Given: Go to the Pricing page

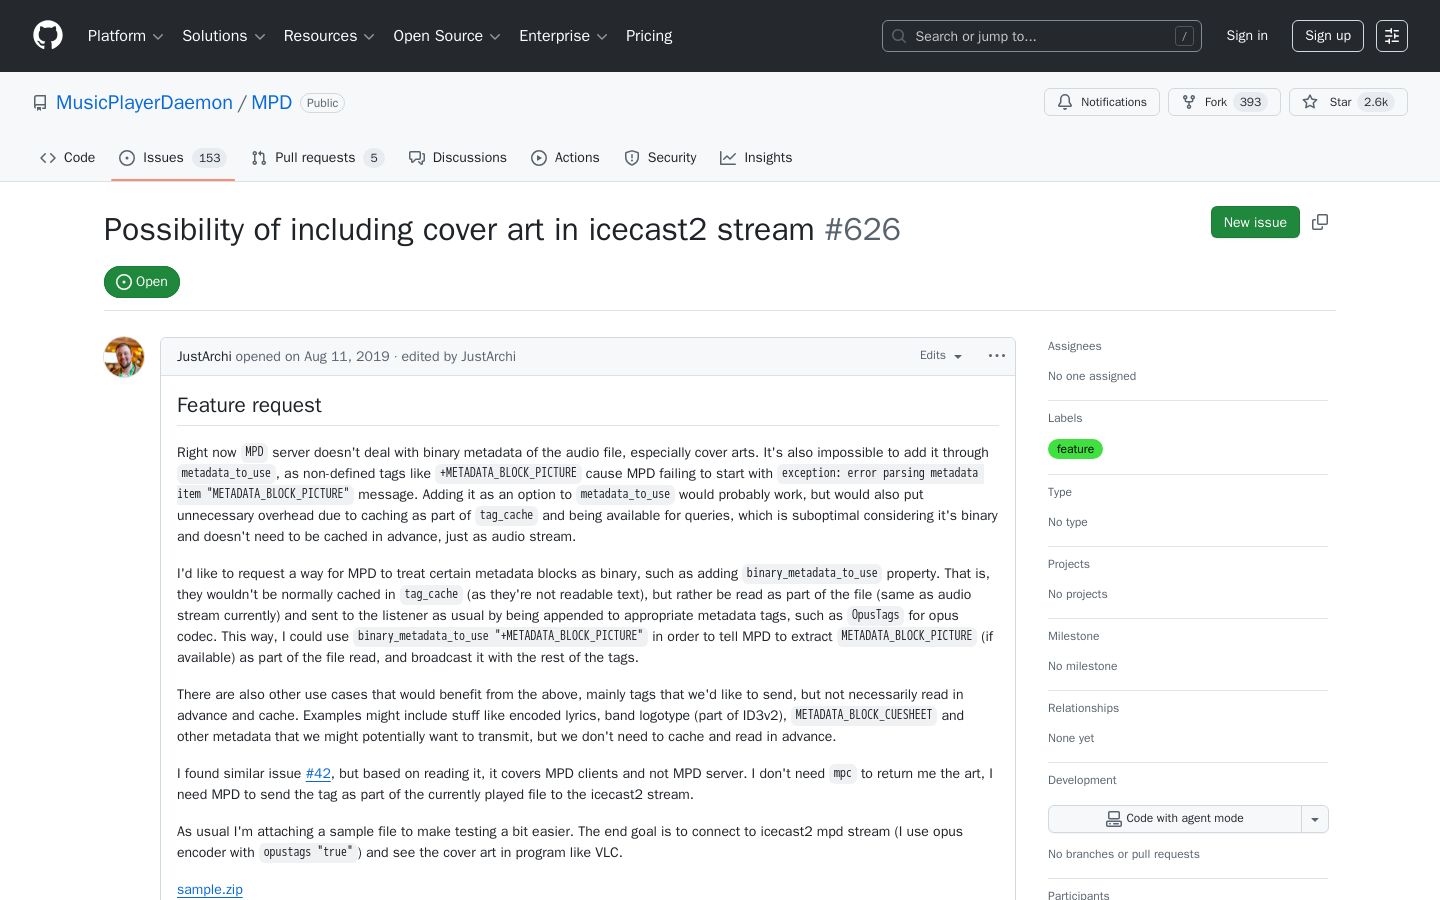Looking at the screenshot, I should tap(649, 36).
